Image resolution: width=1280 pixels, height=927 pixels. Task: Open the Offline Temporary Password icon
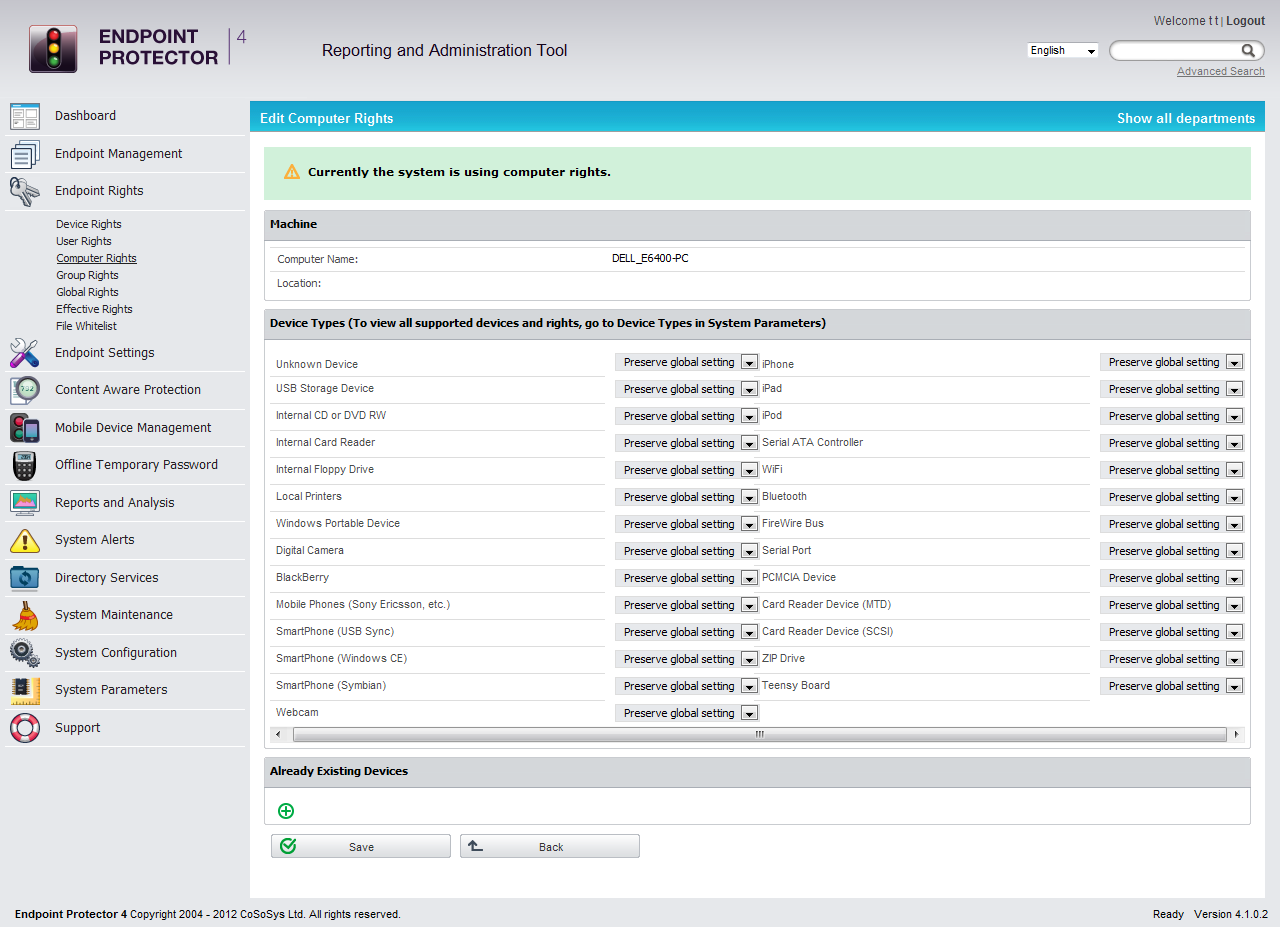(25, 465)
